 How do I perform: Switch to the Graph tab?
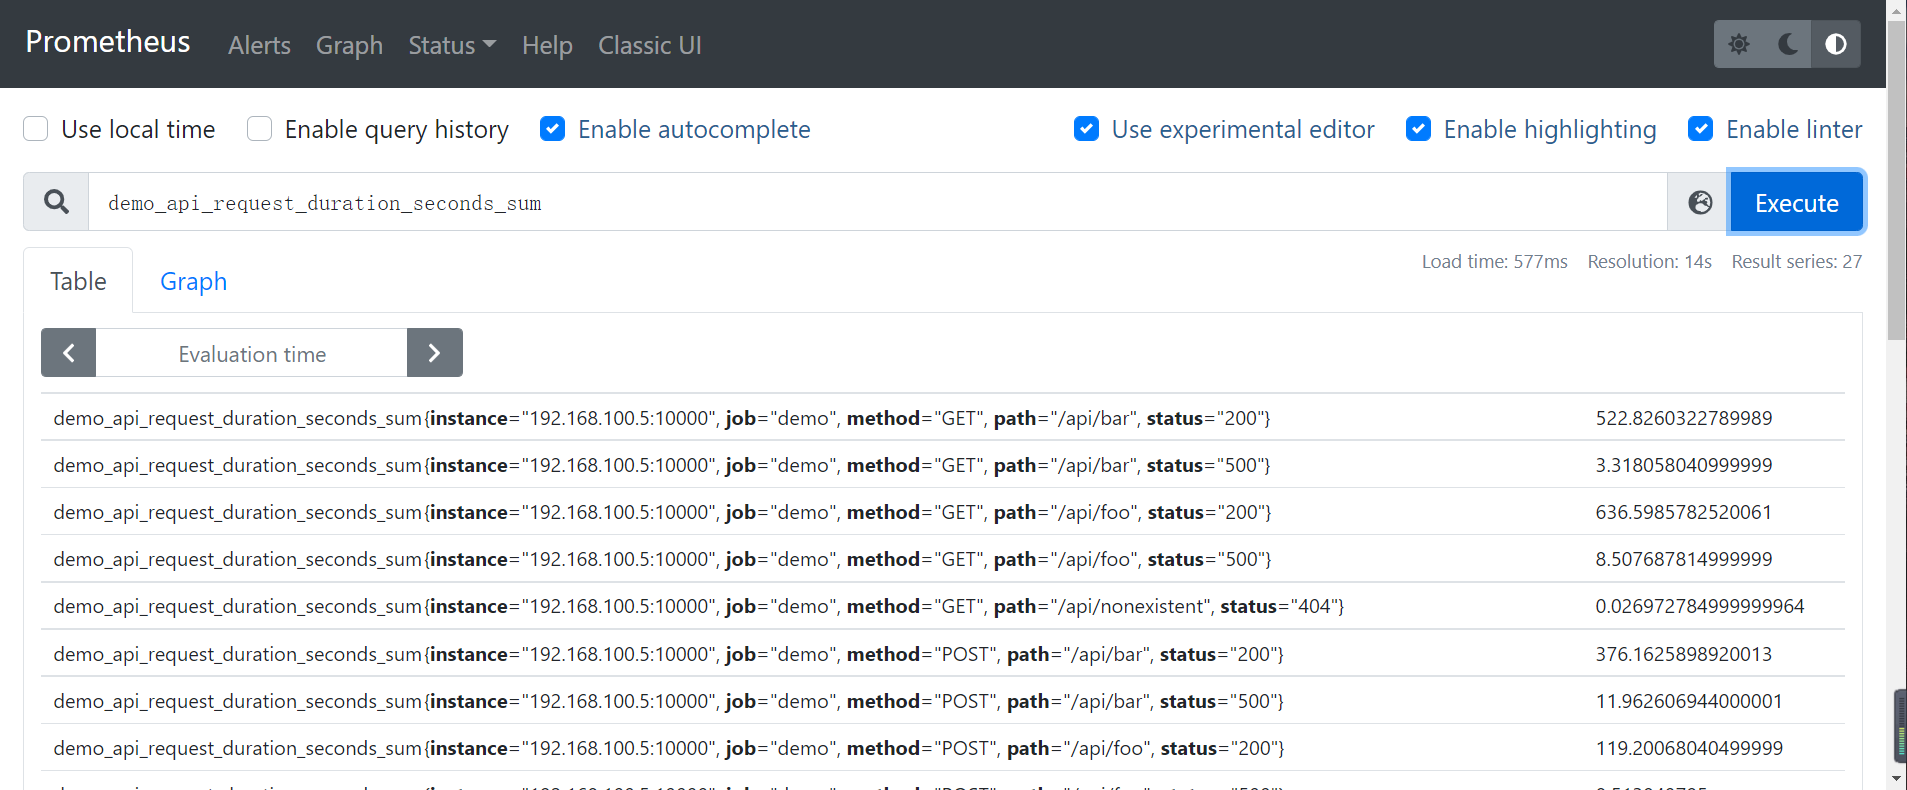[x=193, y=281]
